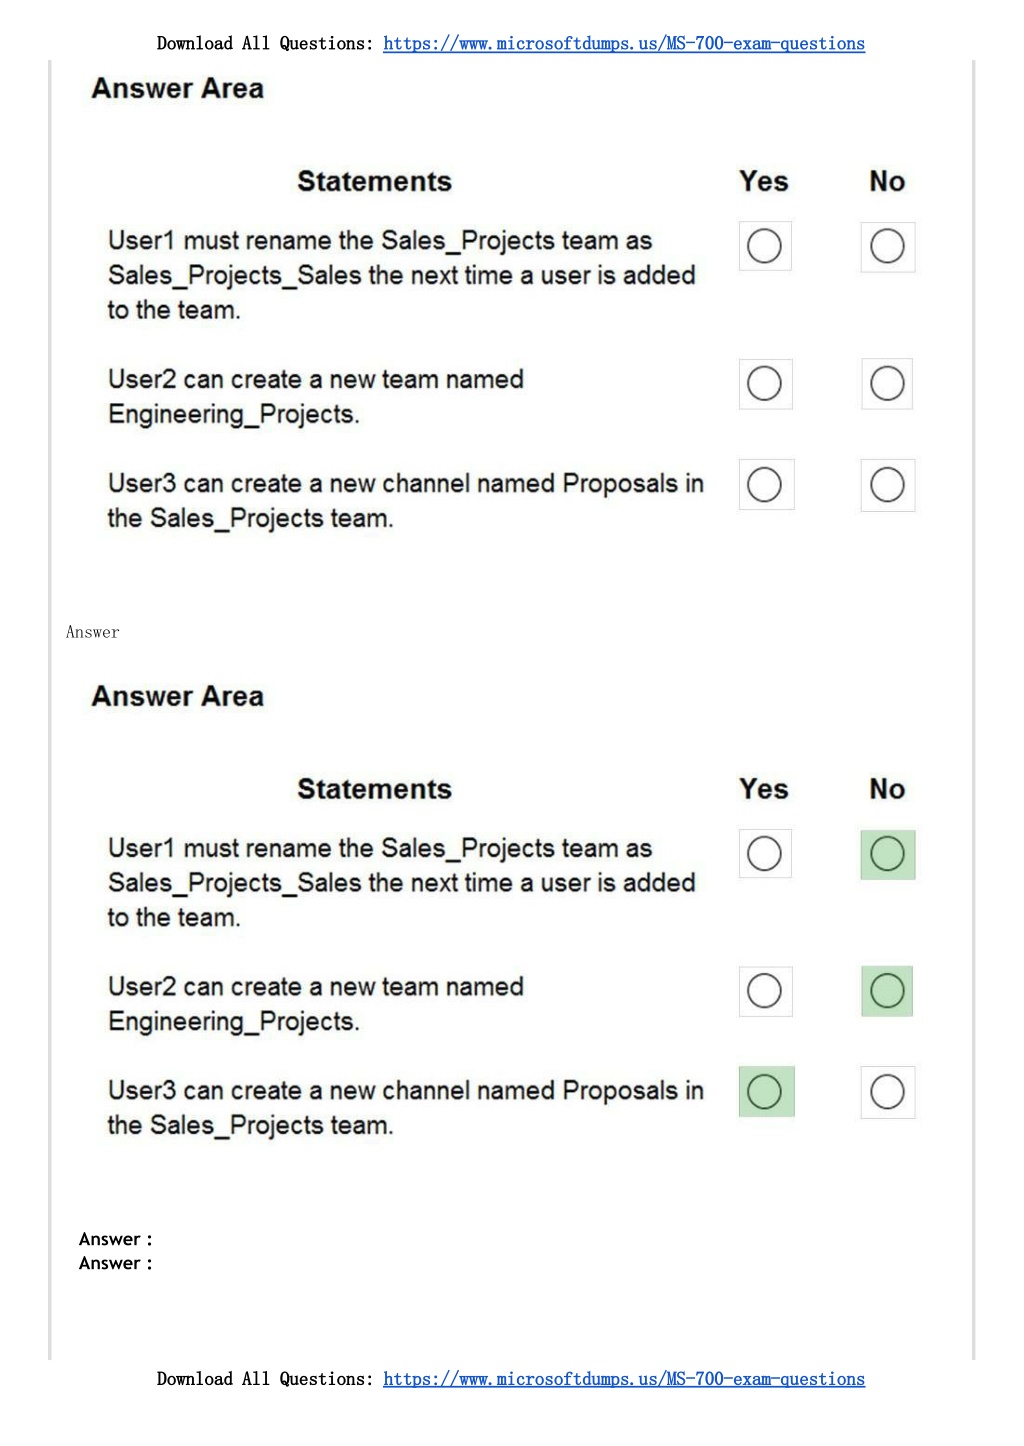Choose Yes for User2 Engineering_Projects statement, top area

765,384
